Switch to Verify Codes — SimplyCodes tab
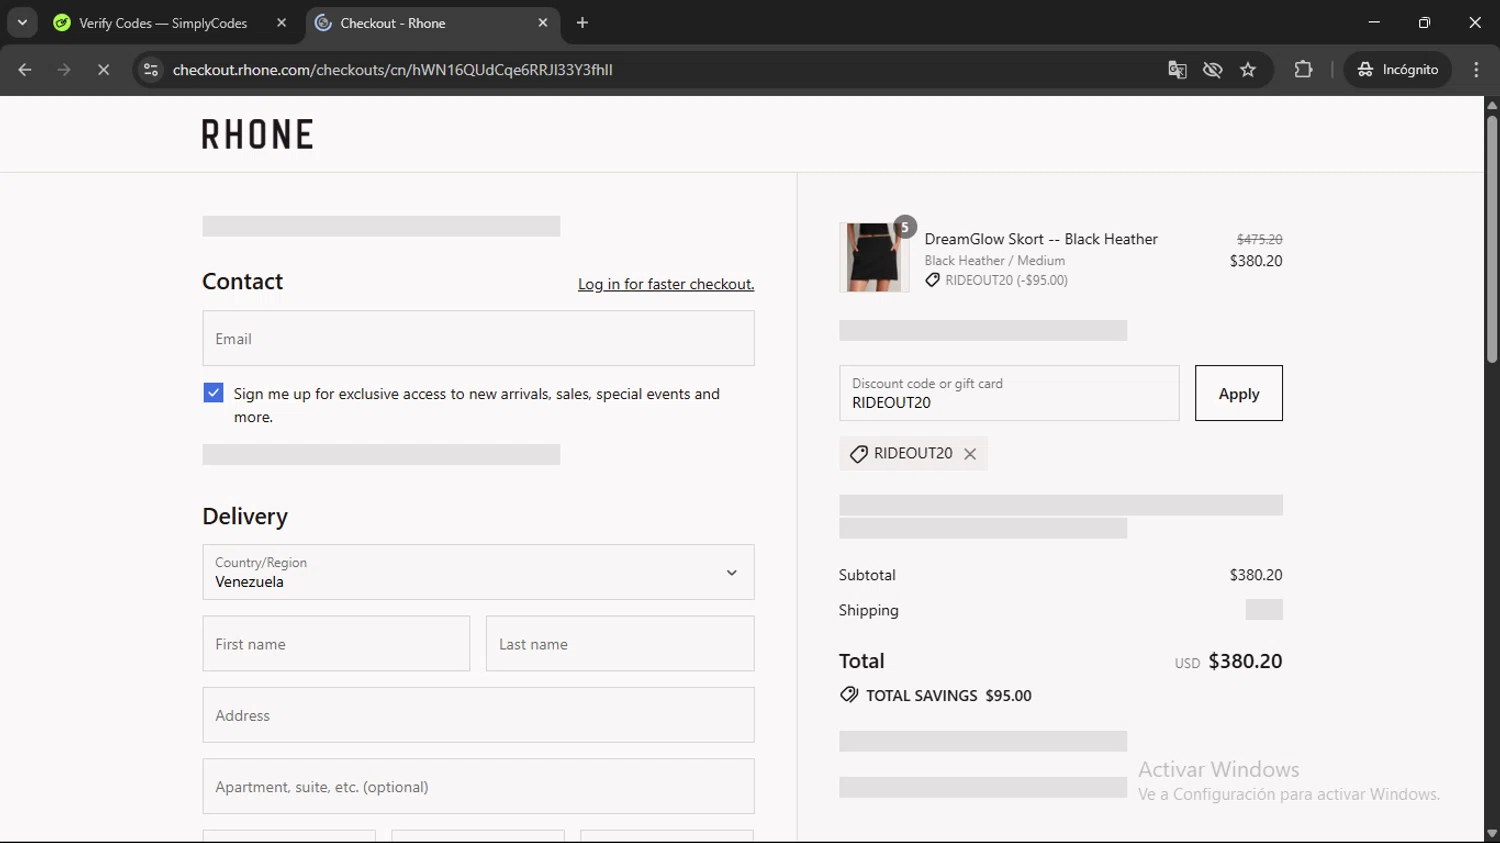1500x843 pixels. [x=163, y=23]
